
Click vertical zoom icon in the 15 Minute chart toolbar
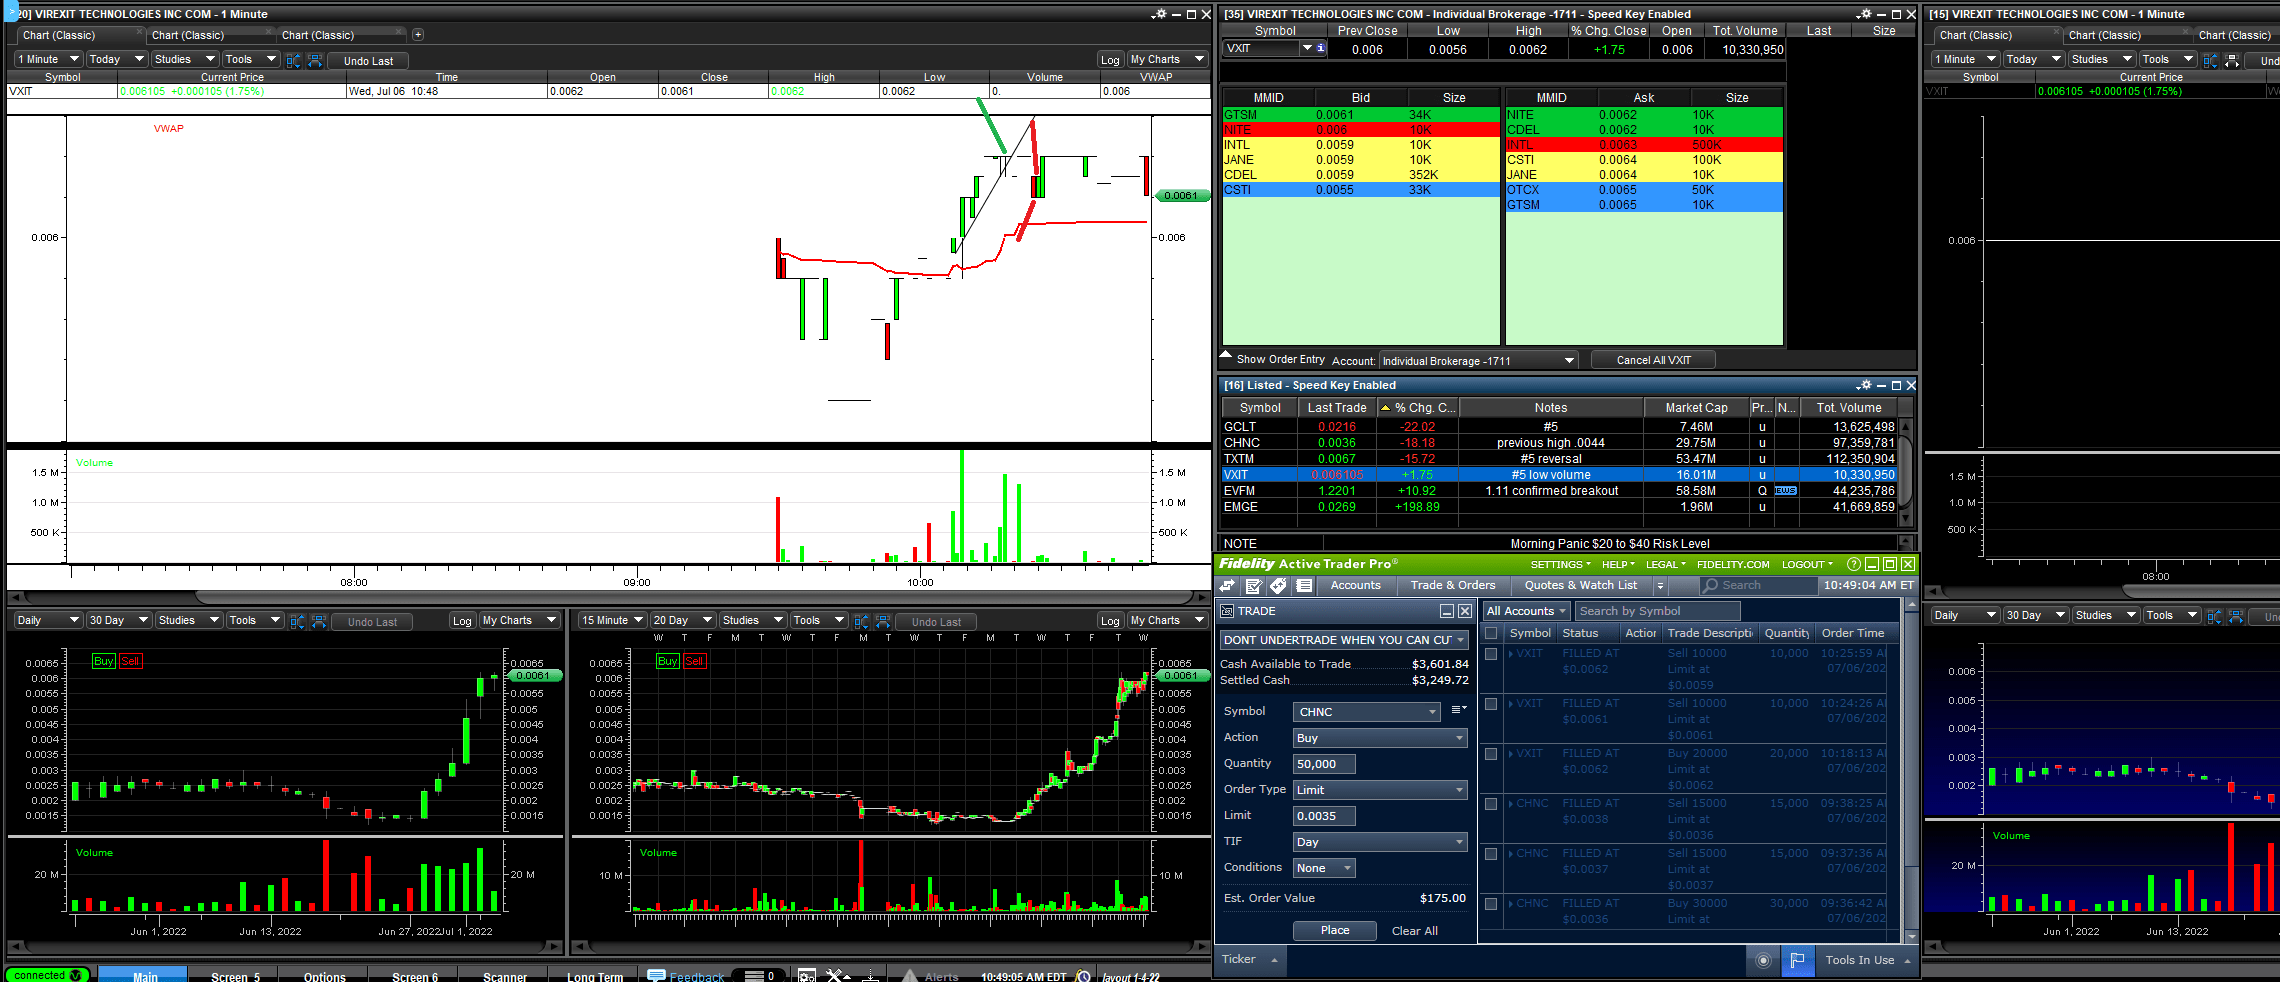(861, 621)
